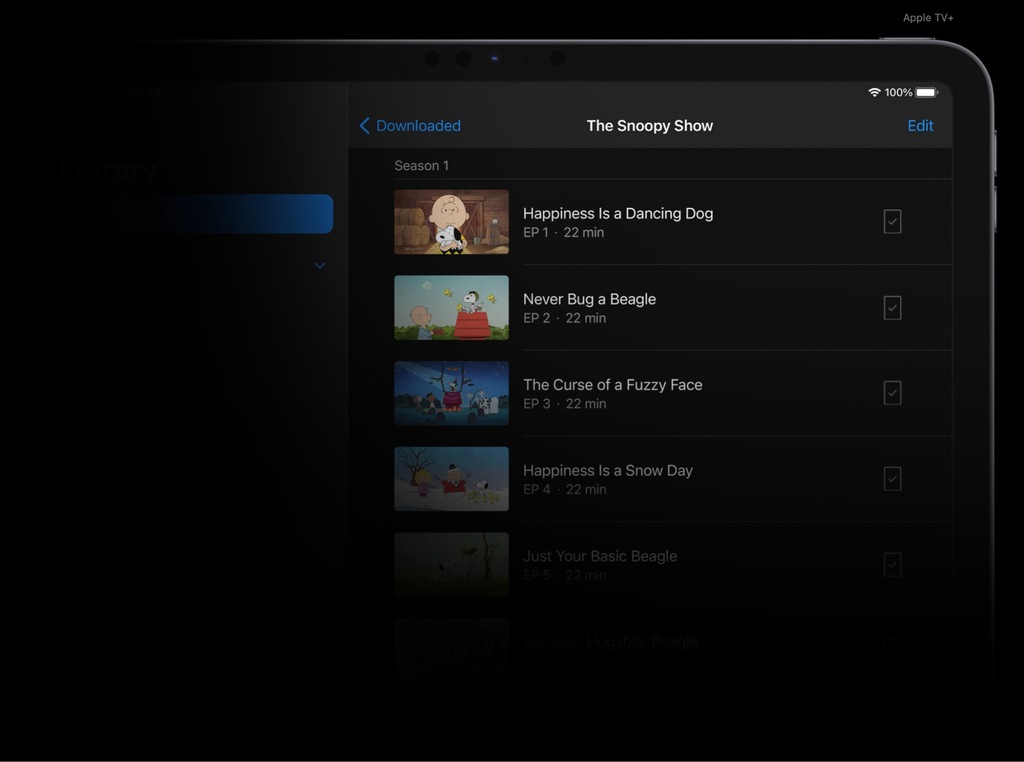Click the EP 2 · 22 min label
Viewport: 1024px width, 762px height.
[x=564, y=318]
